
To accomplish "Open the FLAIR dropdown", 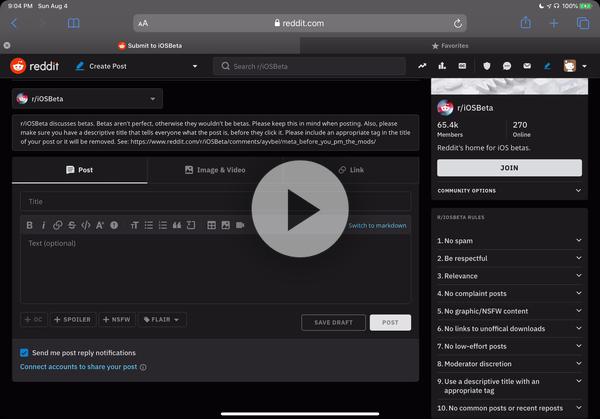I will click(162, 320).
